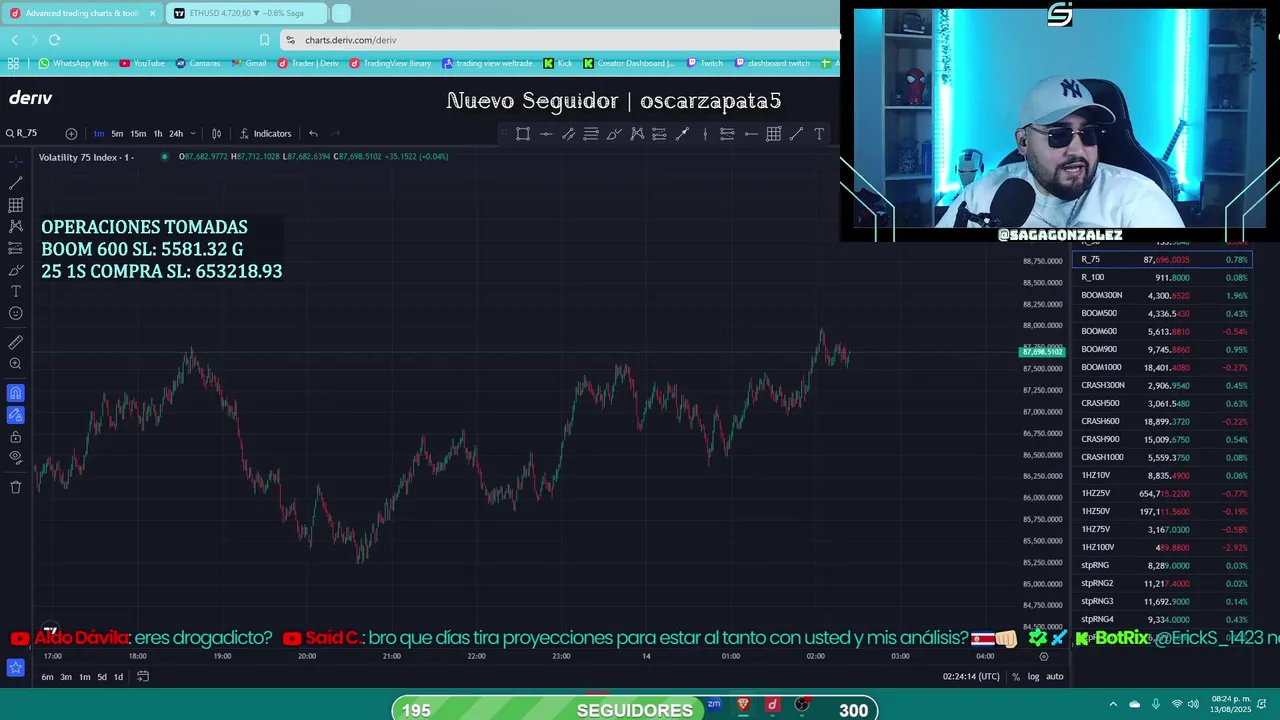Toggle hide all drawings eye icon
The width and height of the screenshot is (1280, 720).
pyautogui.click(x=15, y=457)
